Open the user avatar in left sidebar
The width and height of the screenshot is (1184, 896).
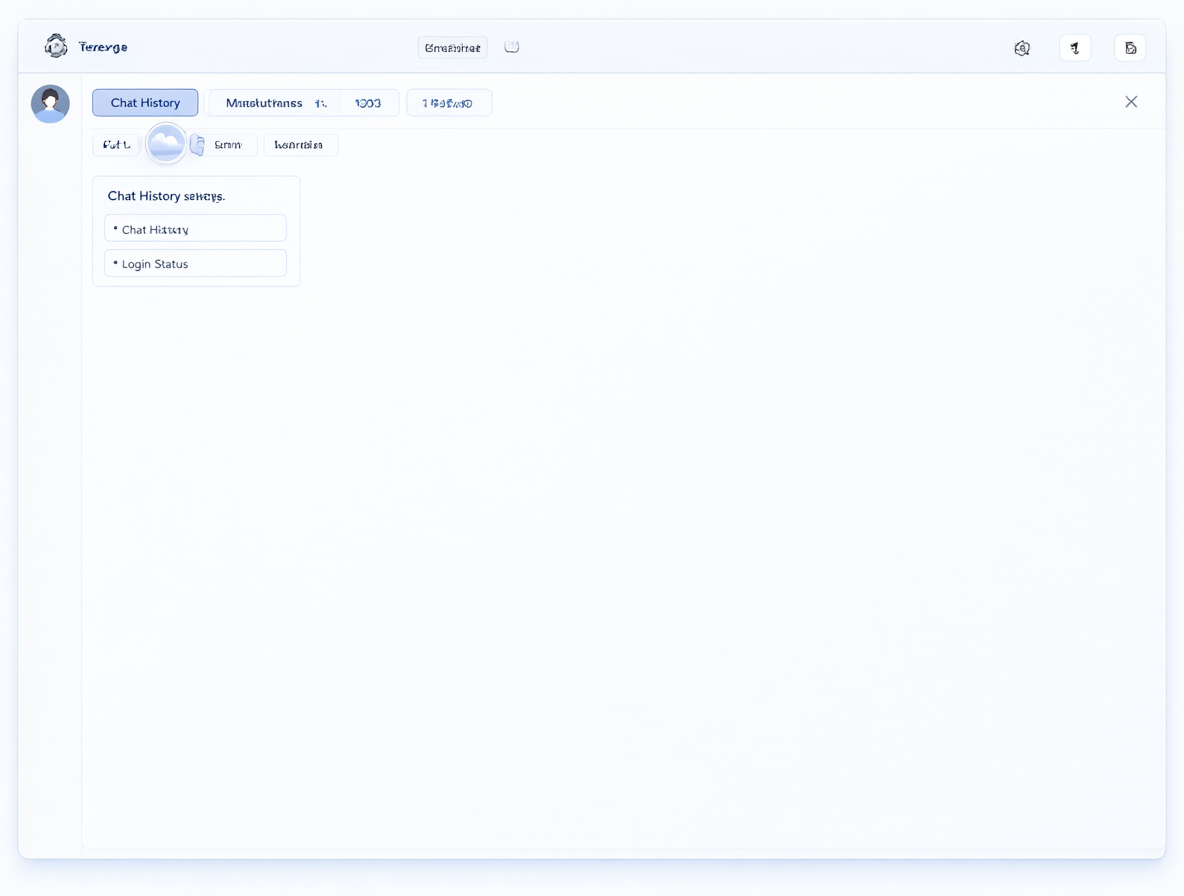coord(51,103)
